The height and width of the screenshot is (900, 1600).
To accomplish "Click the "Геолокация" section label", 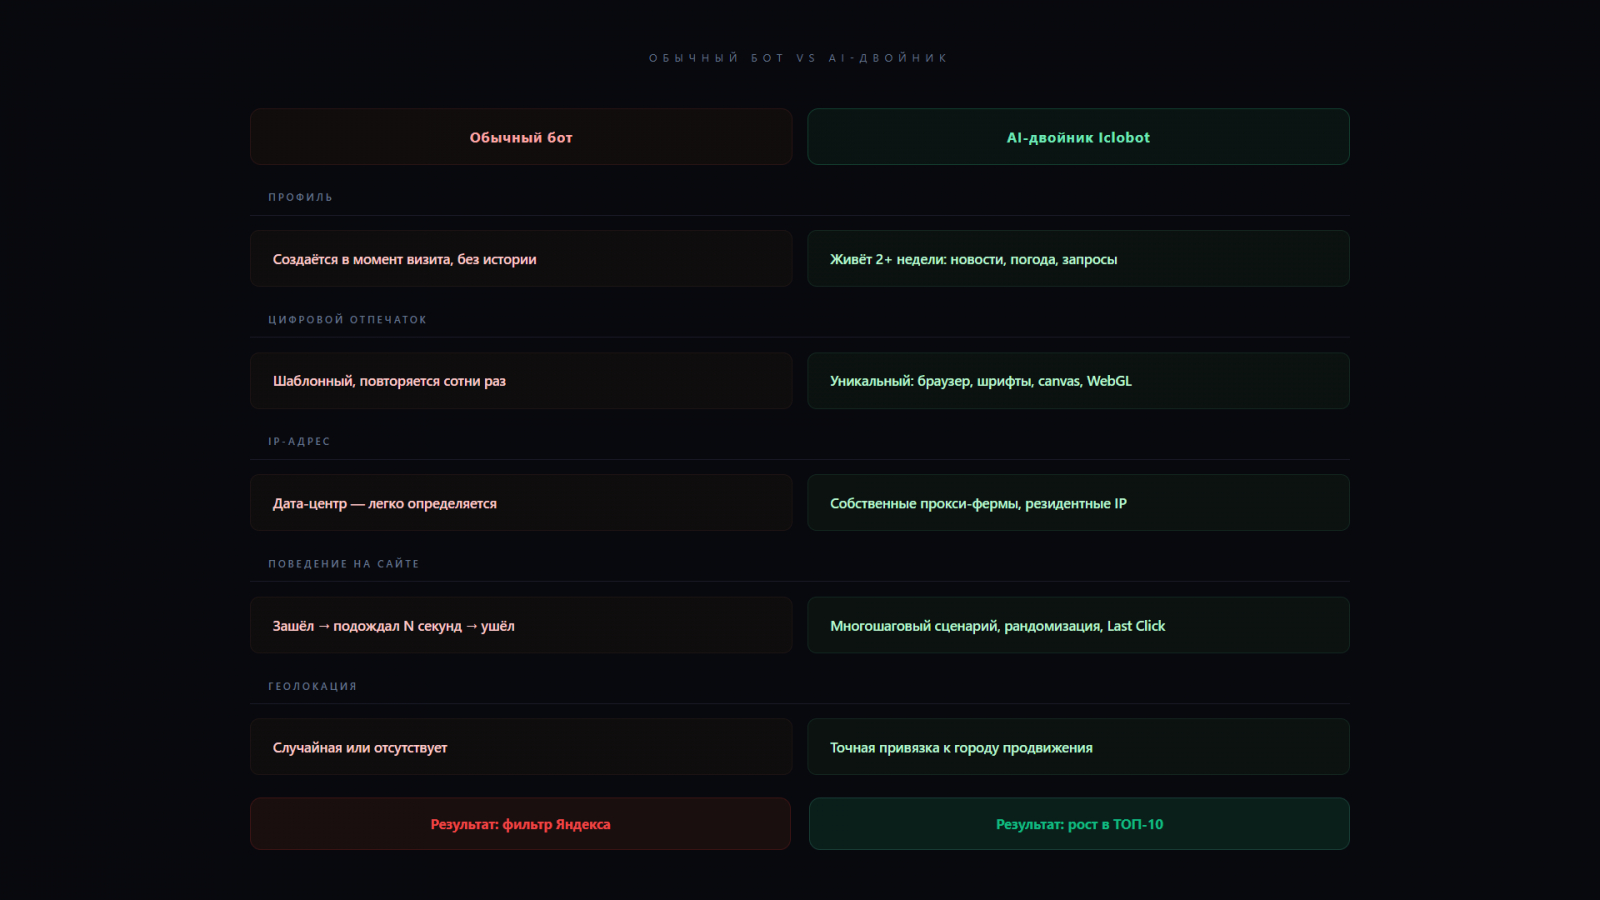I will 312,686.
